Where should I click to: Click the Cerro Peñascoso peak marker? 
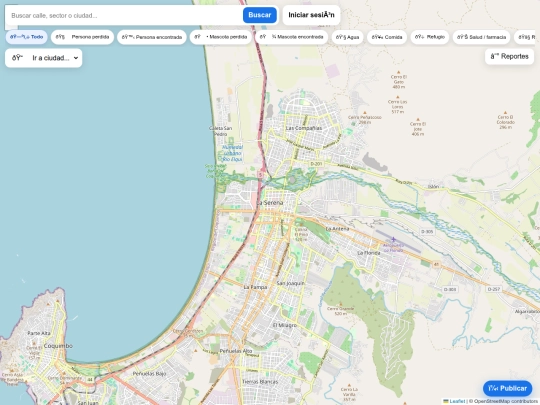pos(365,113)
